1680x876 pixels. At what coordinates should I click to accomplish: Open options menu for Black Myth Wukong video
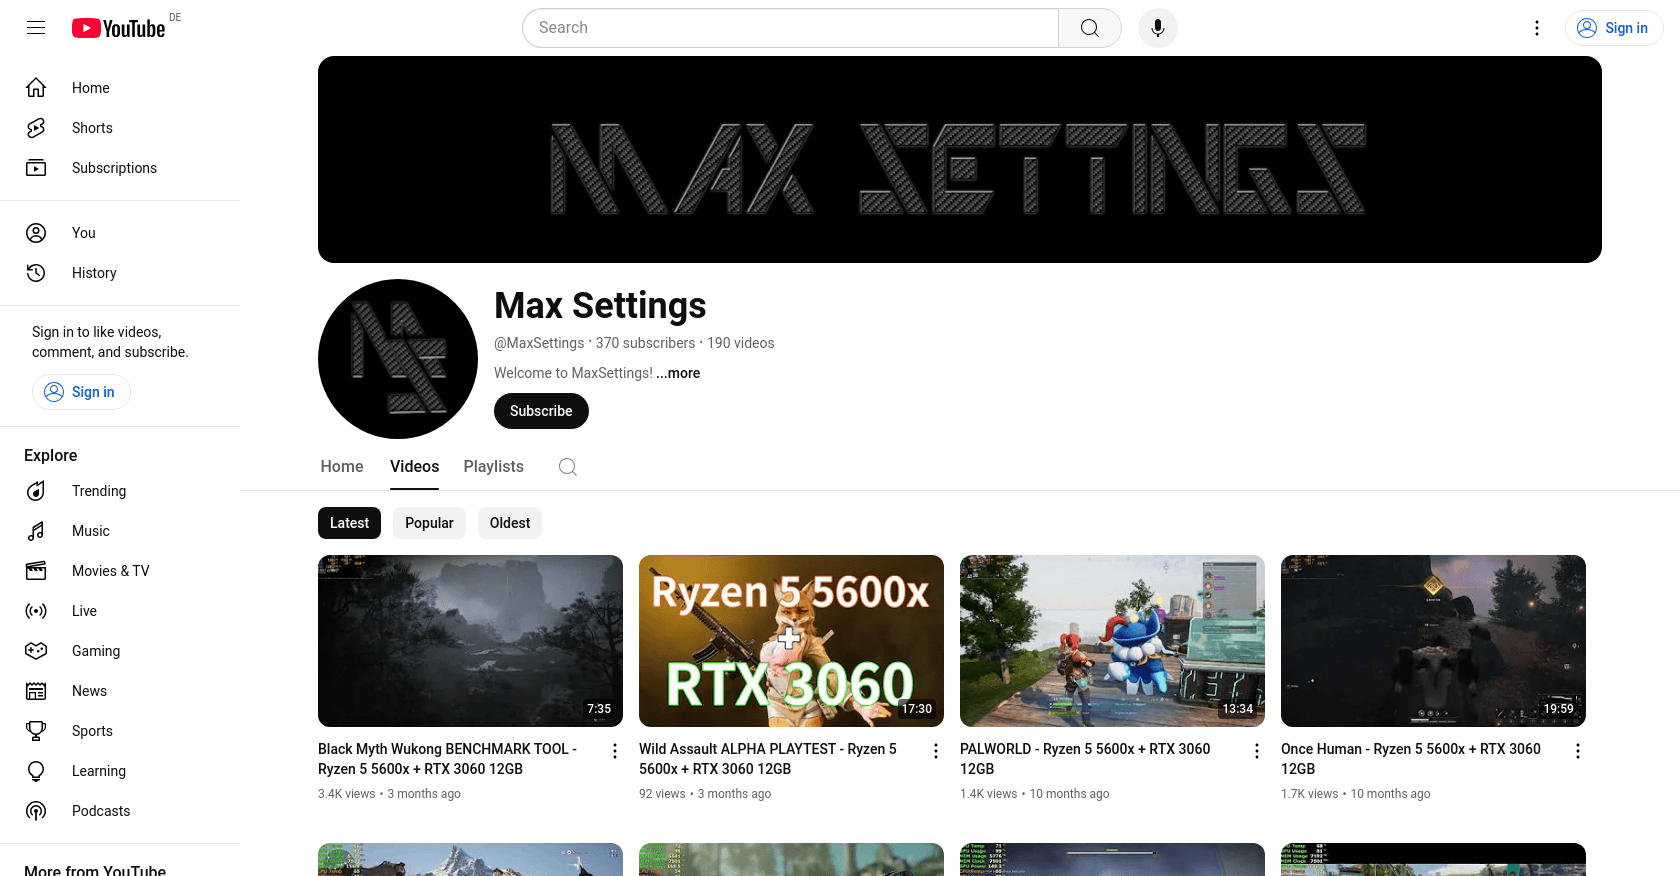(615, 751)
